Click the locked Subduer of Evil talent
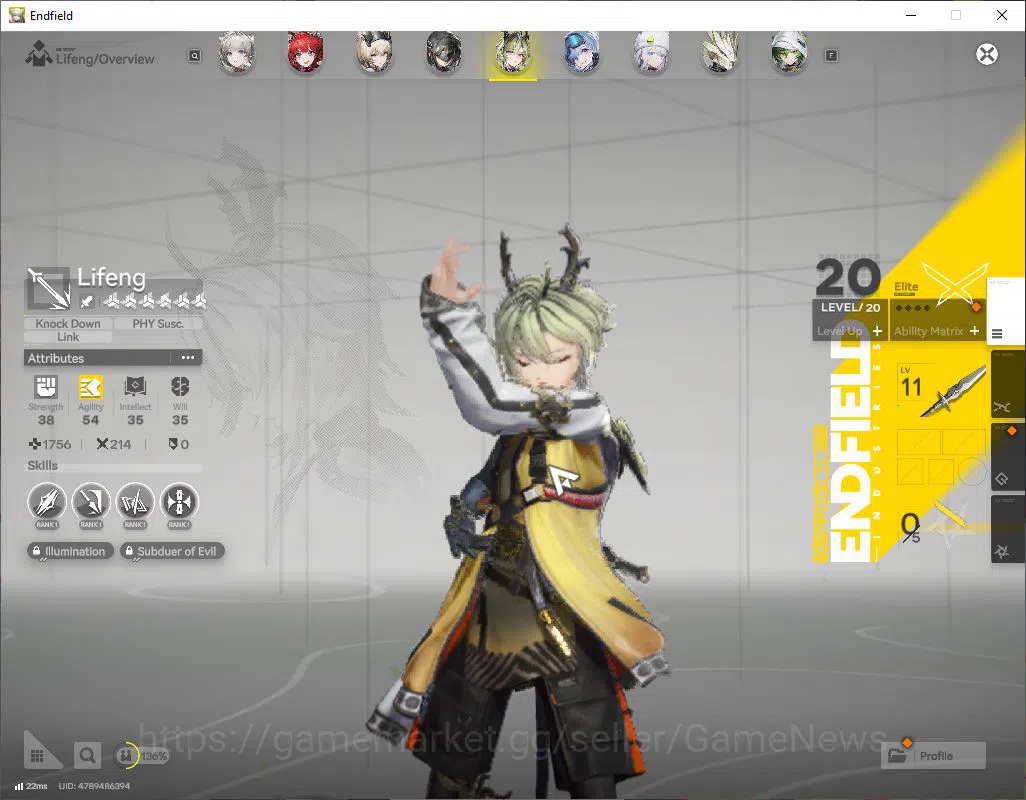Image resolution: width=1026 pixels, height=800 pixels. [173, 551]
